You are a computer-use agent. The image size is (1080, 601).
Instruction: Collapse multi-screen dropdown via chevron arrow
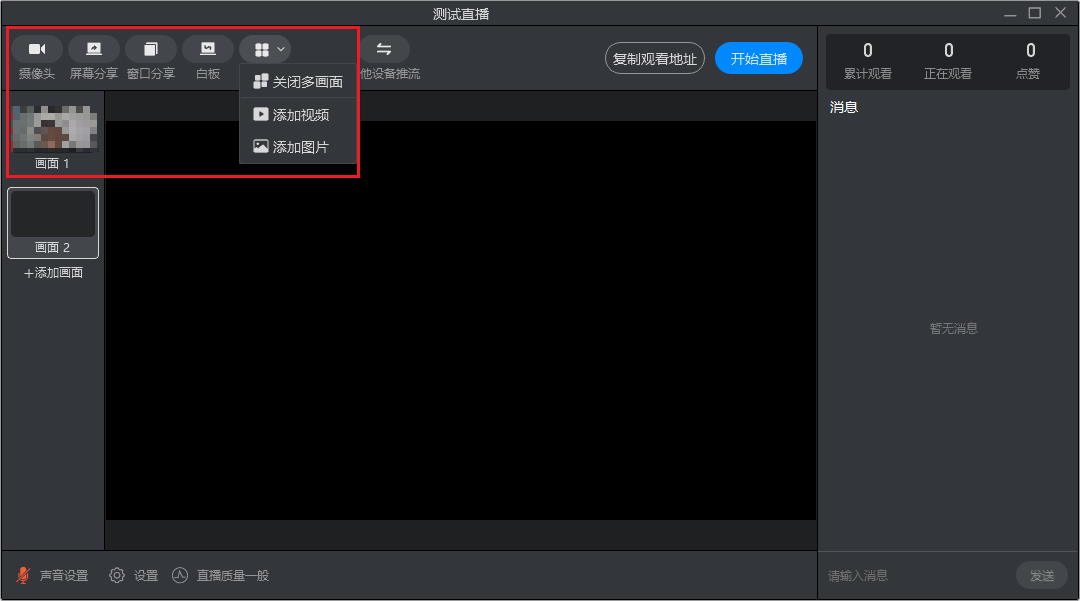coord(281,50)
